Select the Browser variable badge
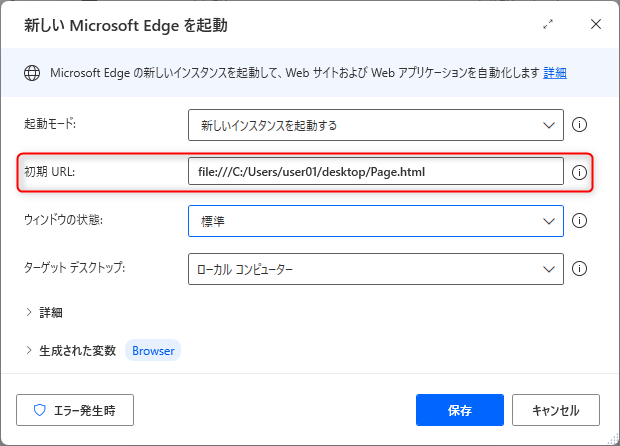The width and height of the screenshot is (620, 446). click(x=153, y=351)
